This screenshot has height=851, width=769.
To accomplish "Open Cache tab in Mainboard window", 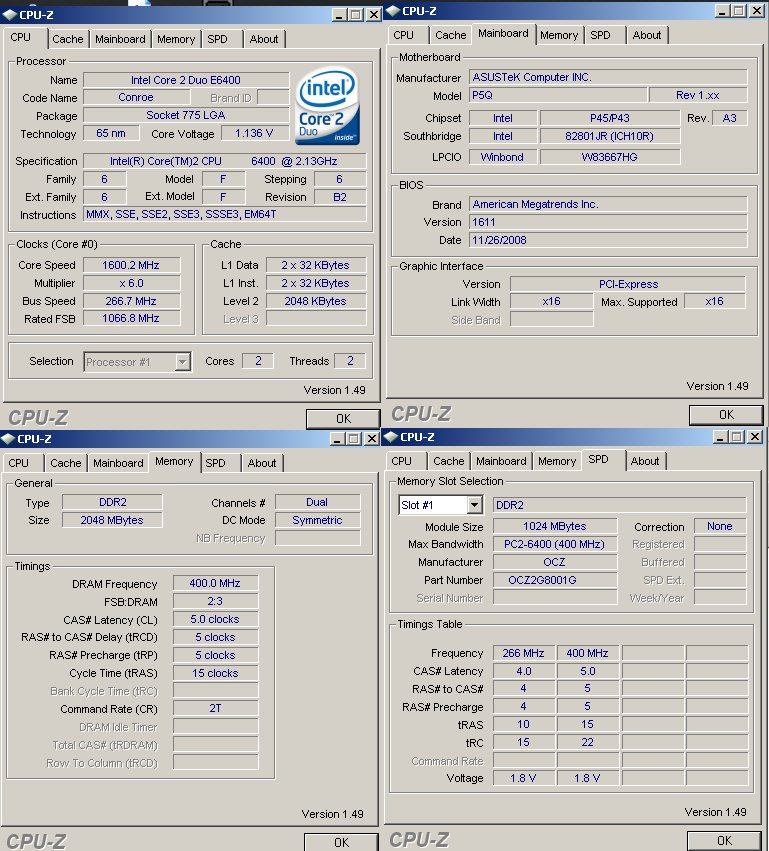I will pos(450,35).
